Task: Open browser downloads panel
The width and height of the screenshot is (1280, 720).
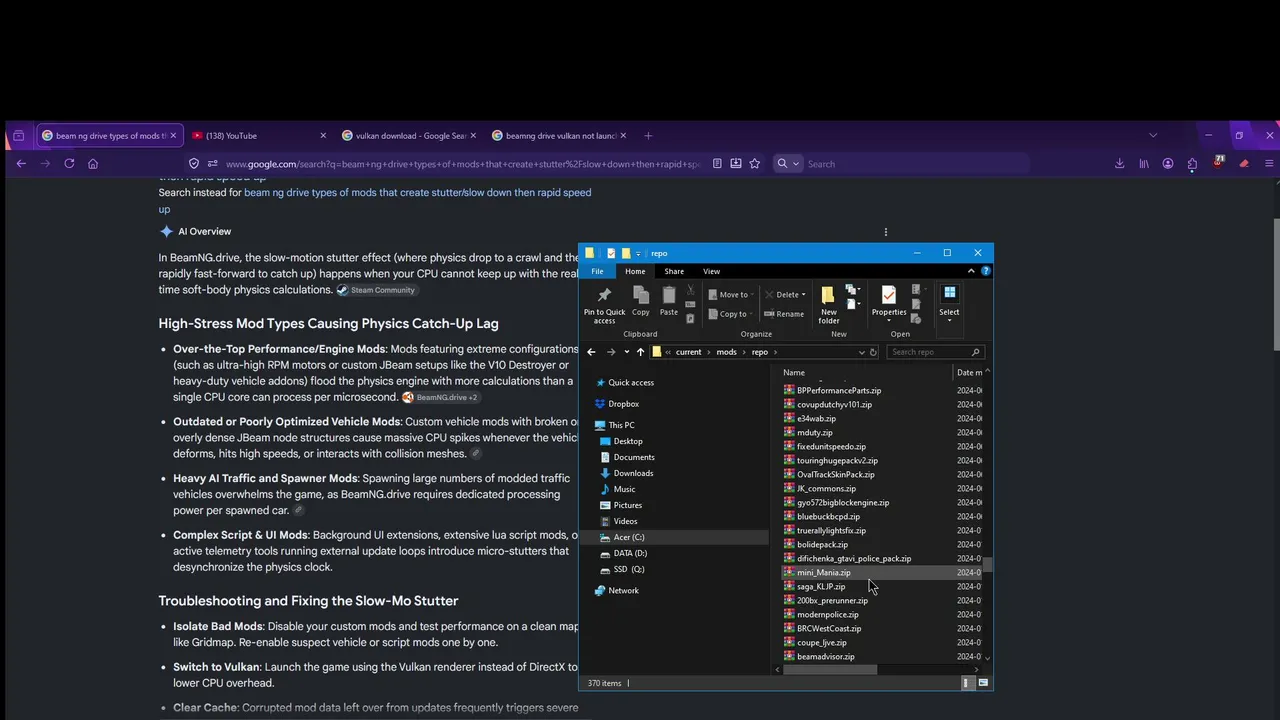Action: (1119, 164)
